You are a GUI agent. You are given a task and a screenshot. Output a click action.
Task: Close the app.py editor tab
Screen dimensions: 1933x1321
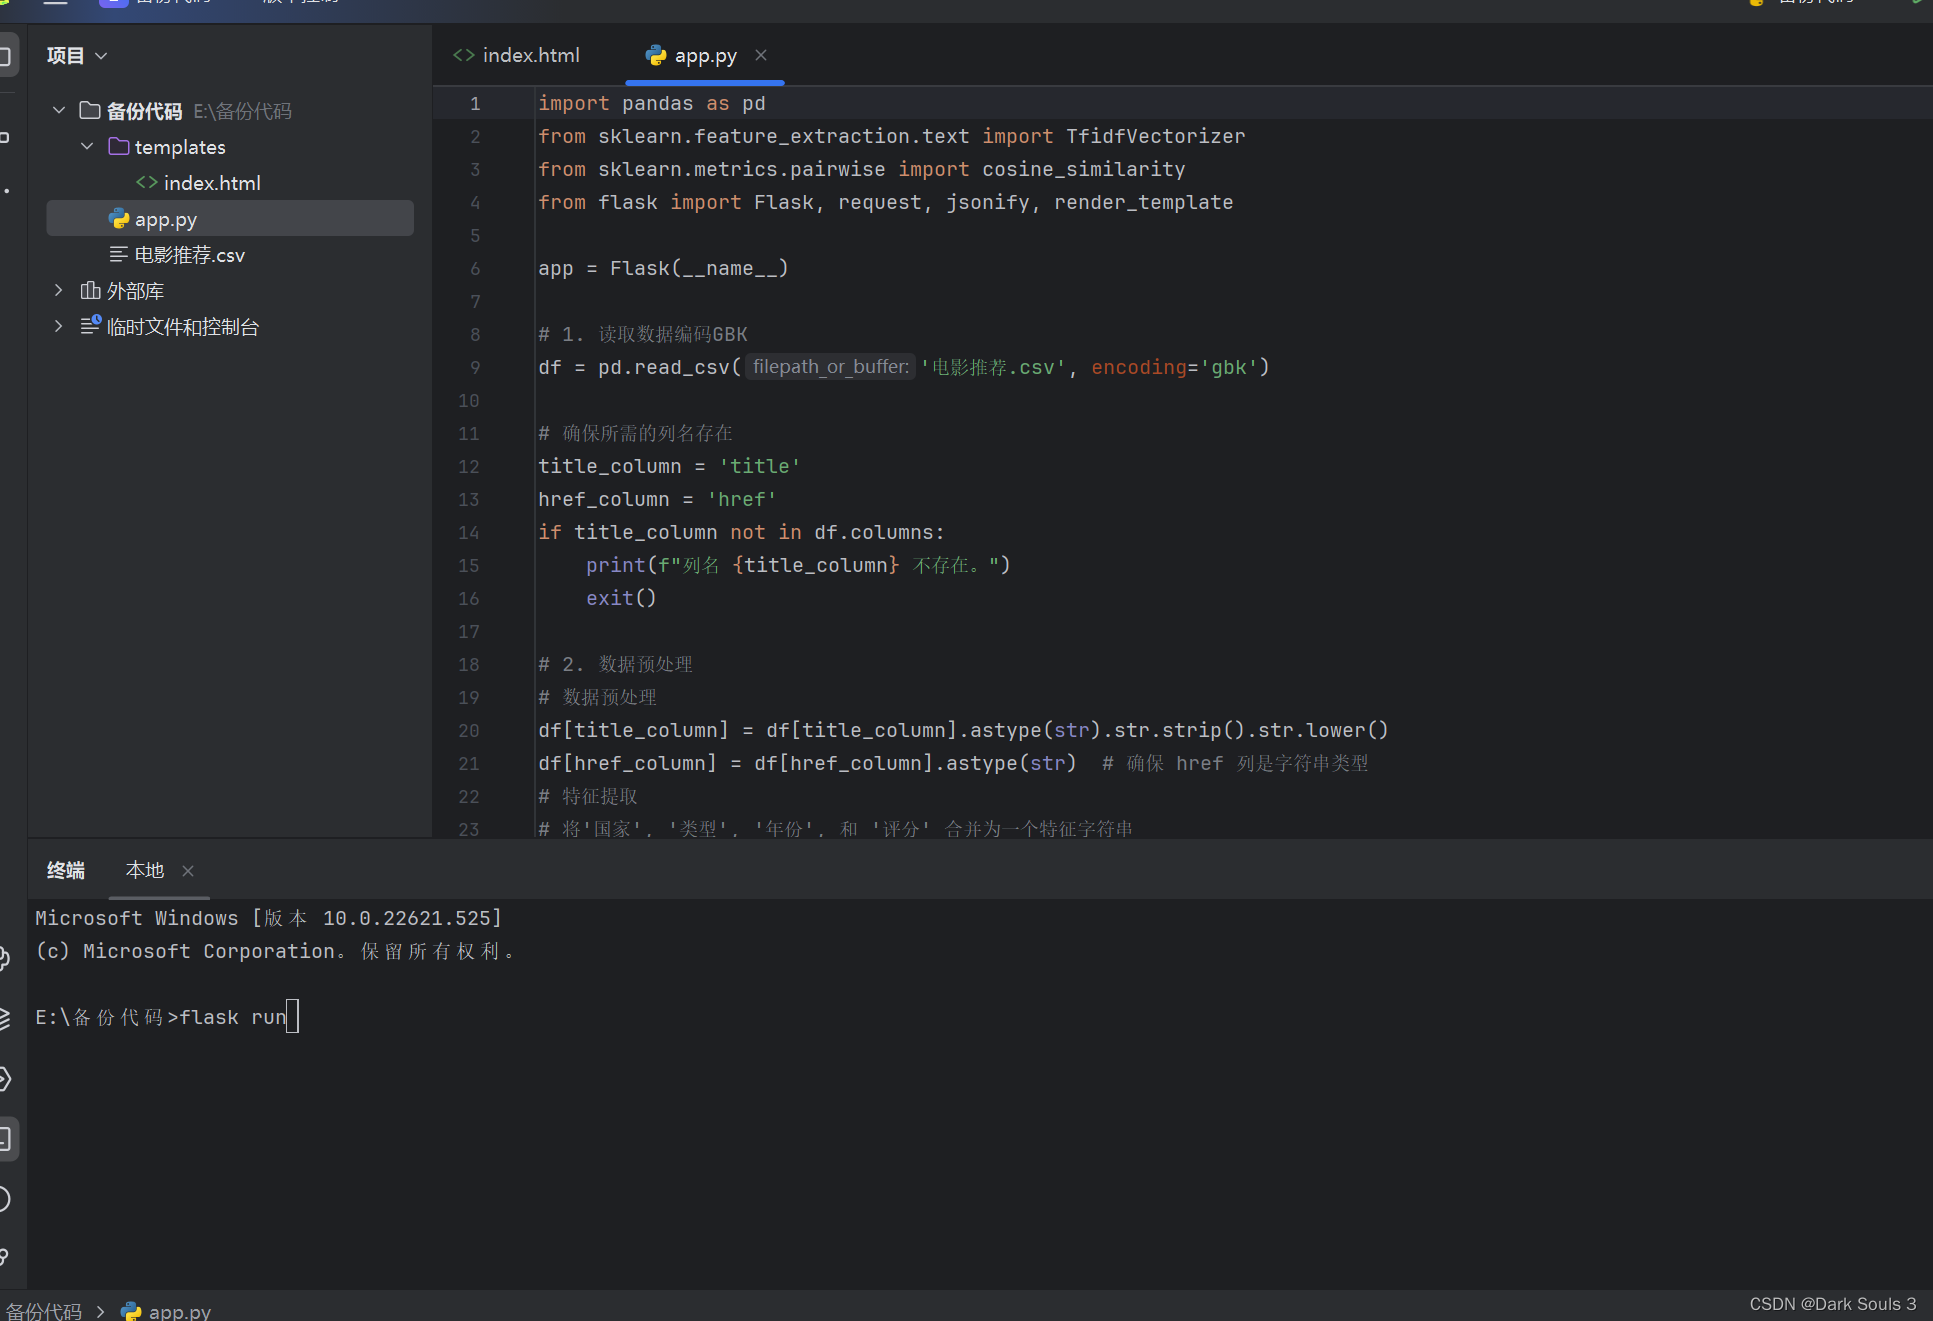pos(761,55)
